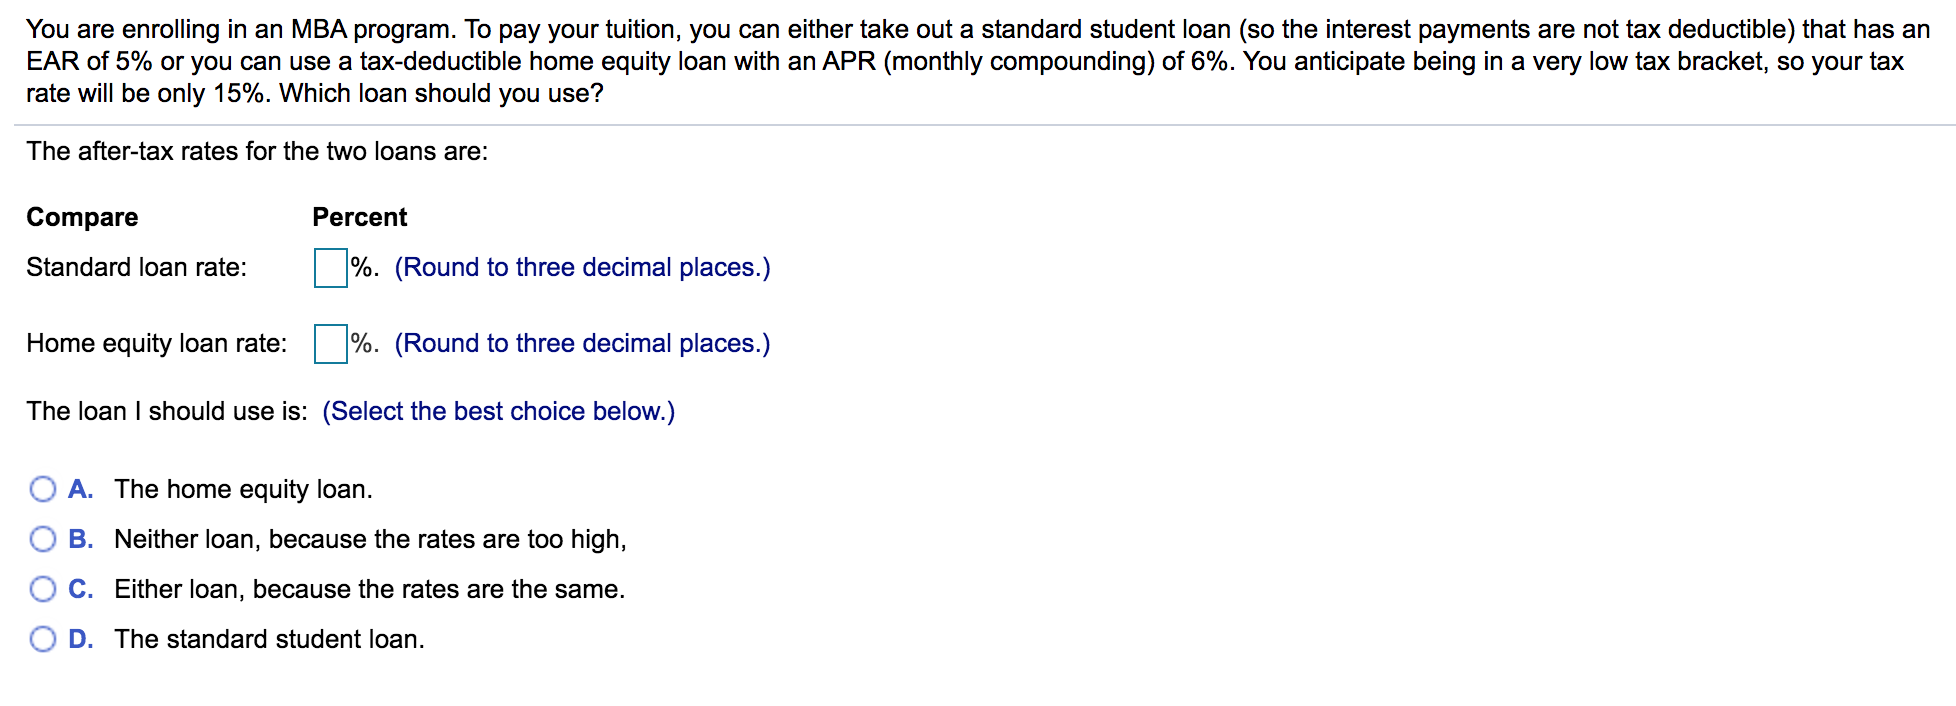The height and width of the screenshot is (706, 1956).
Task: Click the Compare column header
Action: pyautogui.click(x=81, y=216)
